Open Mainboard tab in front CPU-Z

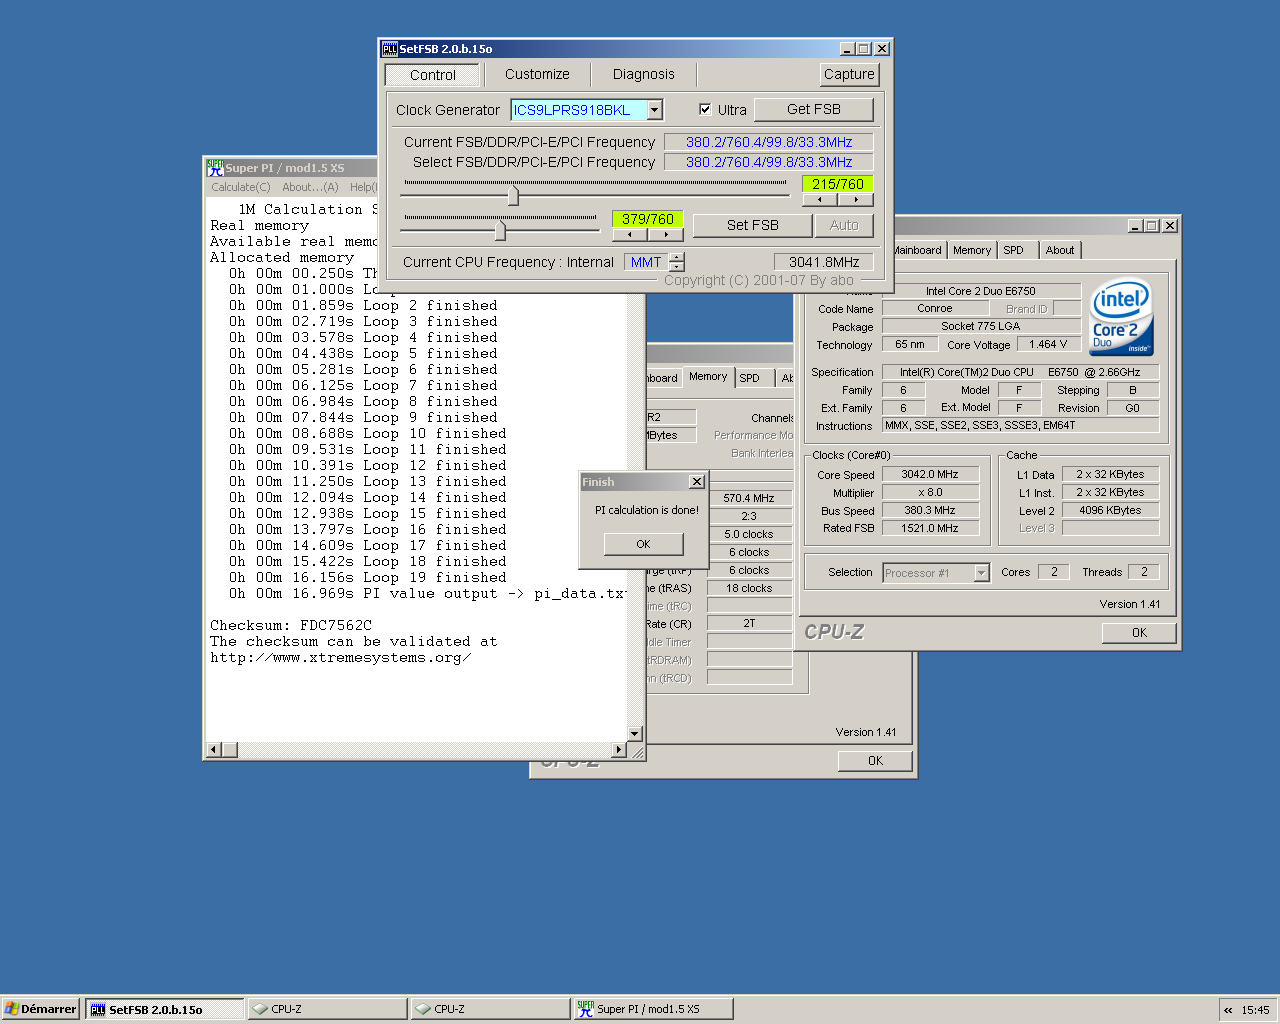(x=918, y=250)
